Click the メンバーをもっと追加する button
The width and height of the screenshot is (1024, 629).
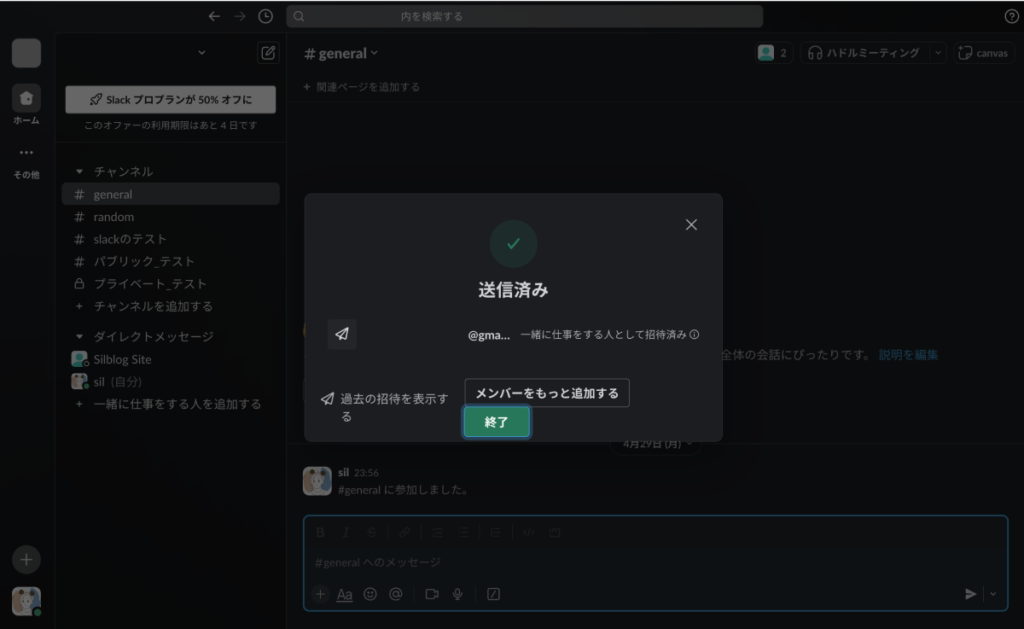point(547,393)
